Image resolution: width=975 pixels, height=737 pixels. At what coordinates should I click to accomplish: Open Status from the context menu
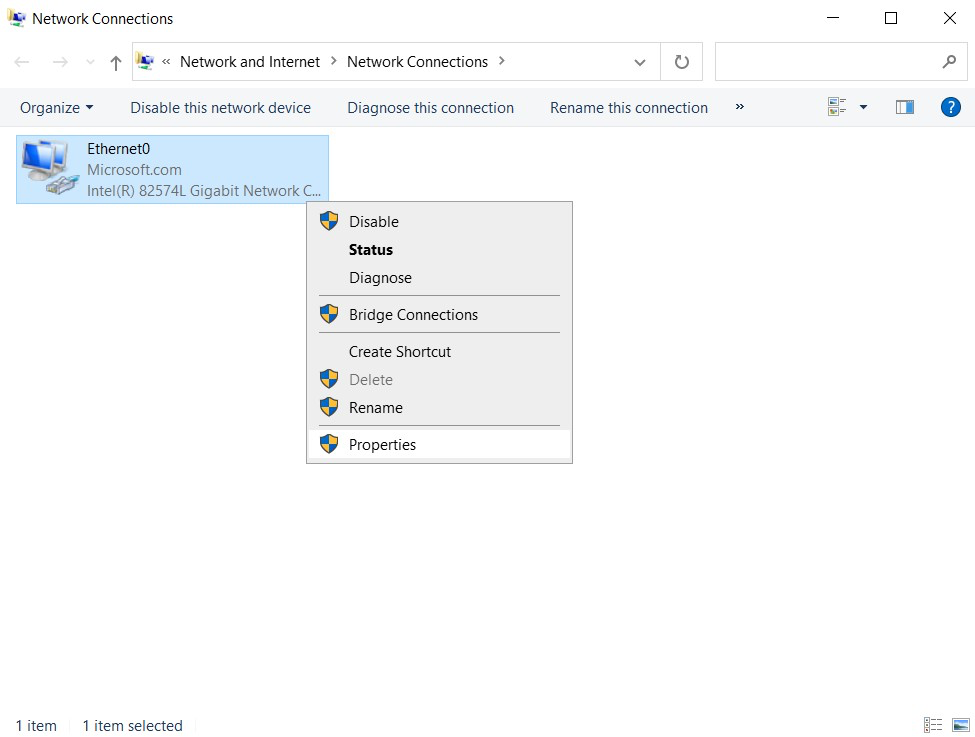(x=439, y=249)
